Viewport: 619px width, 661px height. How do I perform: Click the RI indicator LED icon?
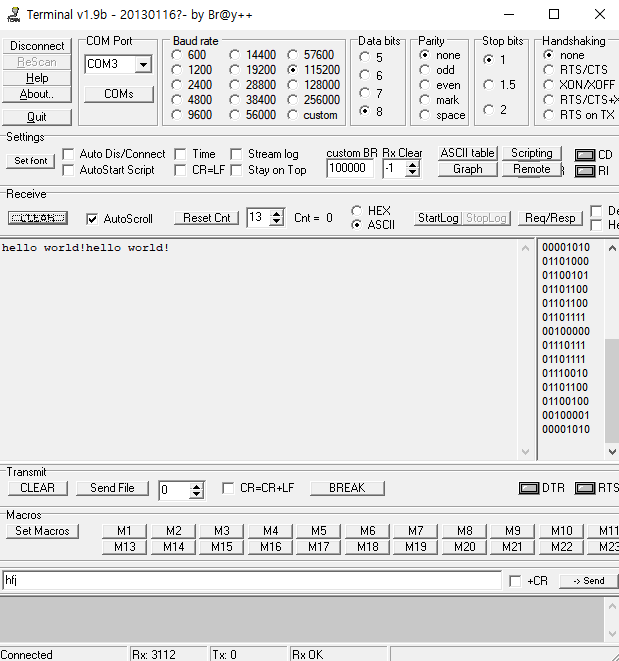click(585, 171)
